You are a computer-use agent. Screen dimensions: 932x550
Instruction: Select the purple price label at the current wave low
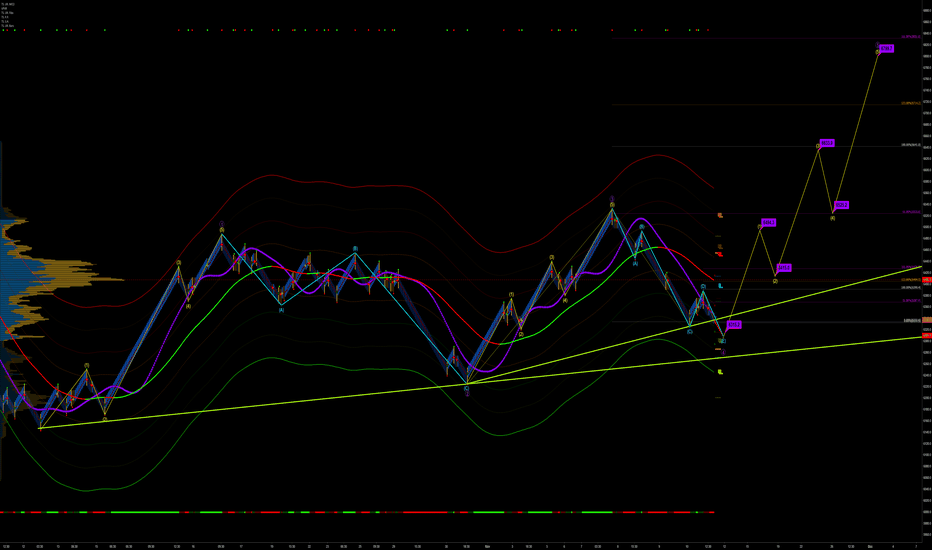pos(734,325)
